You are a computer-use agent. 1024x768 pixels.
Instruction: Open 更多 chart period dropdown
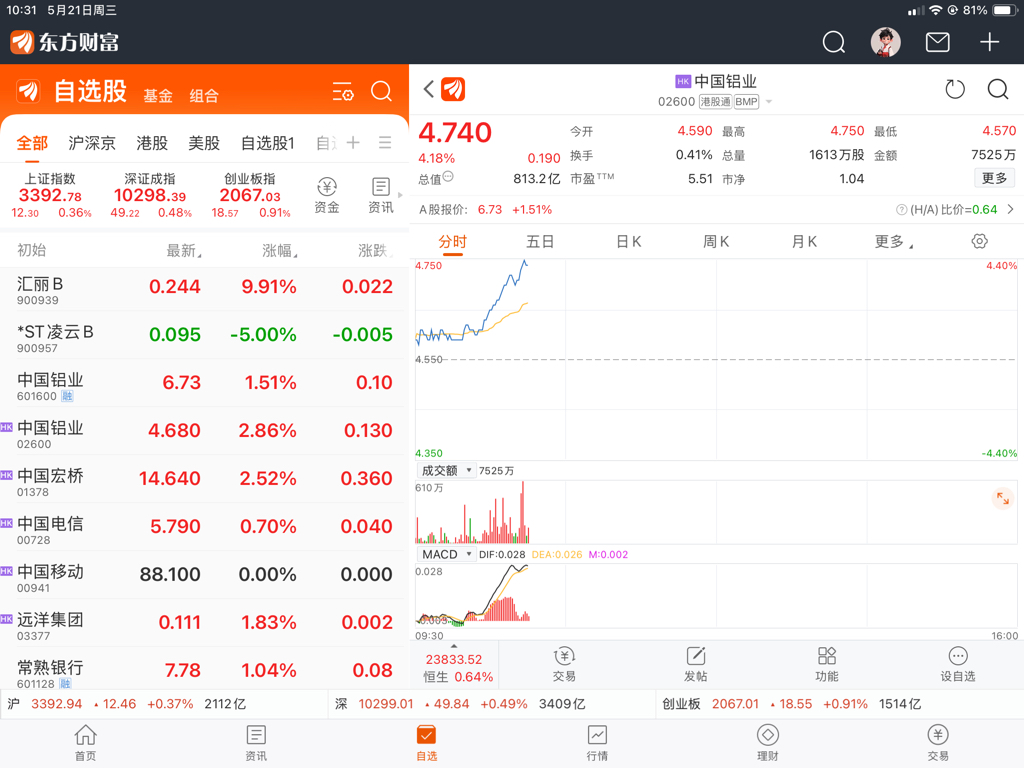pos(894,242)
